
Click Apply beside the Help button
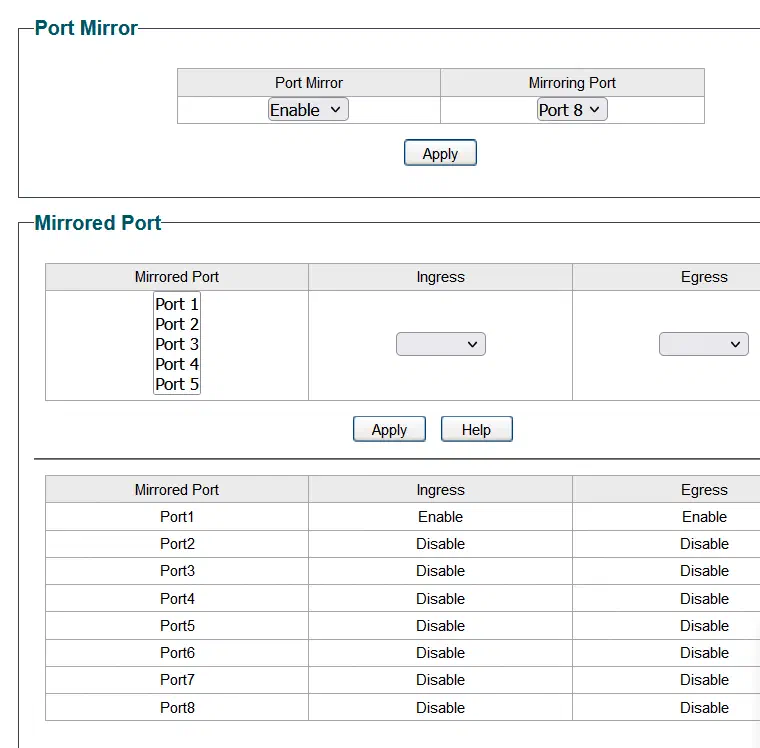[x=389, y=430]
